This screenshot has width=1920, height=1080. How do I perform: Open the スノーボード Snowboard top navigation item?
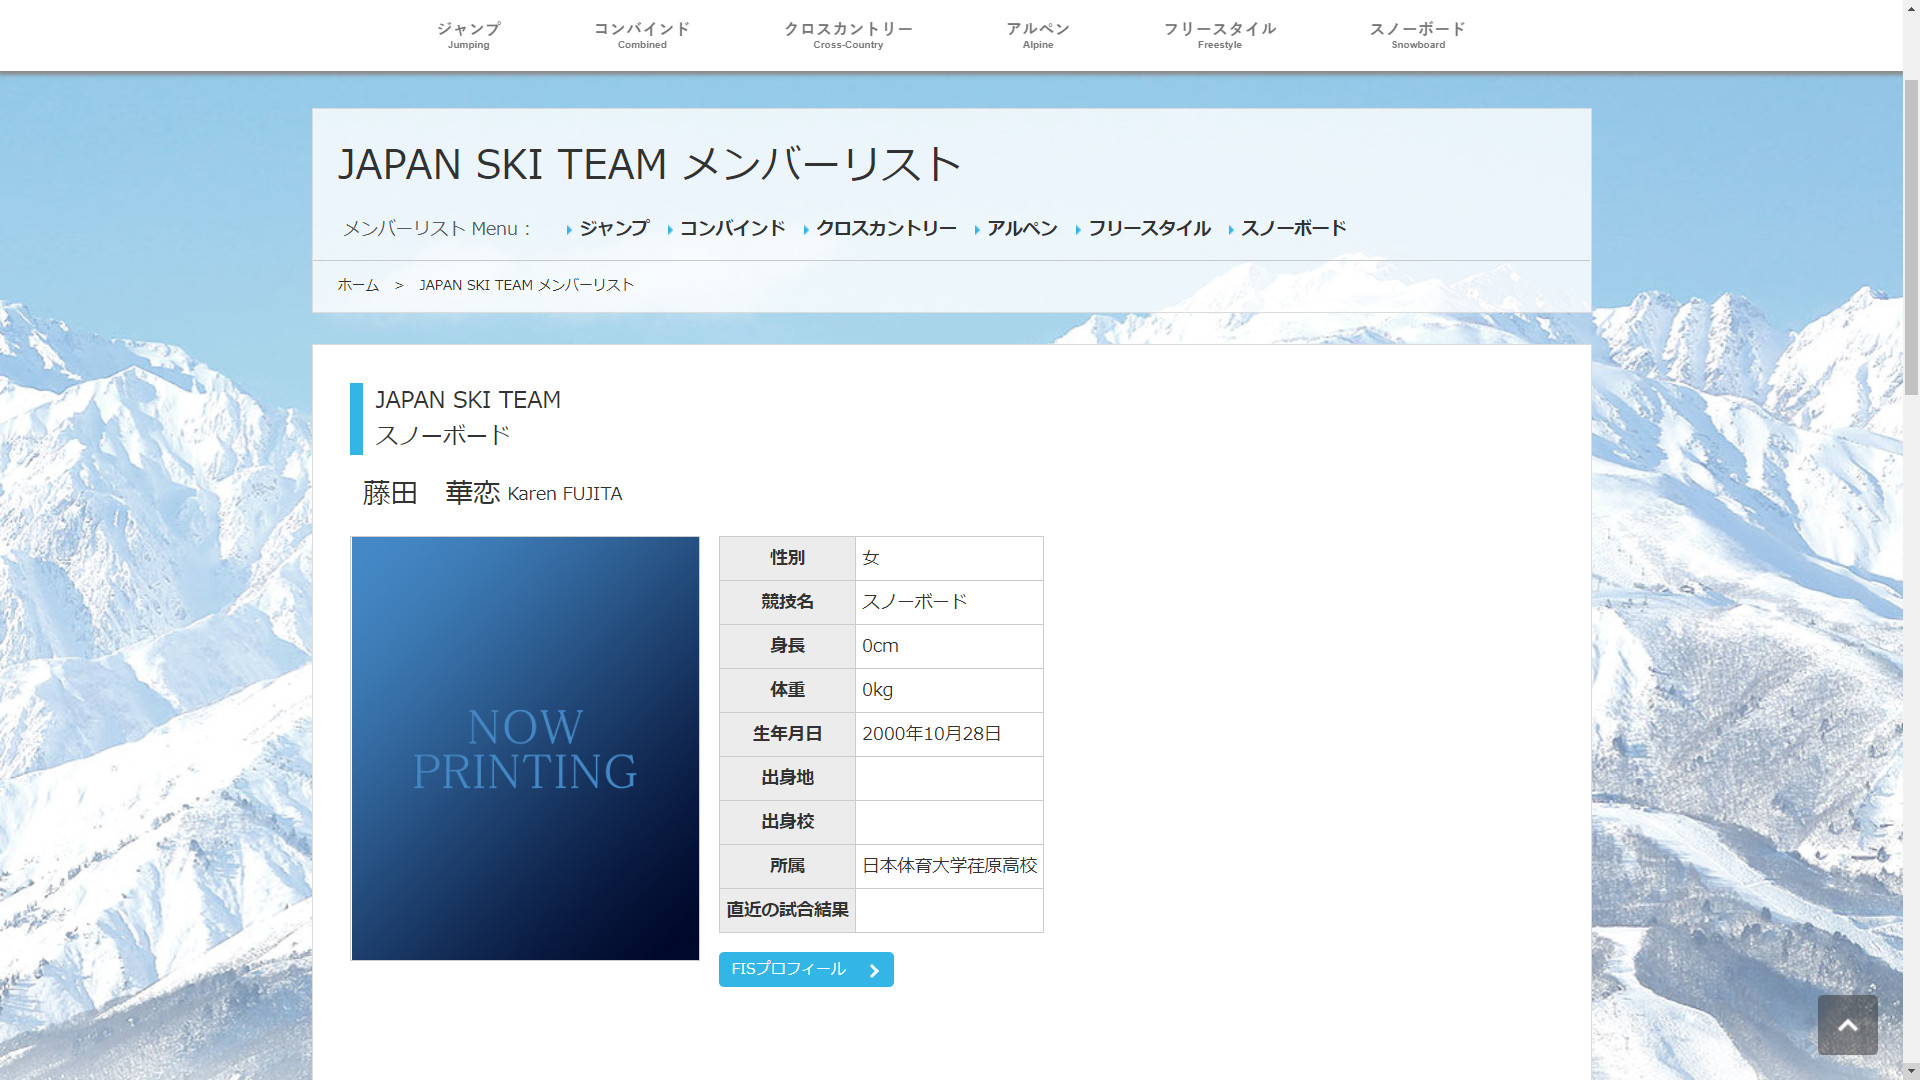click(x=1417, y=35)
